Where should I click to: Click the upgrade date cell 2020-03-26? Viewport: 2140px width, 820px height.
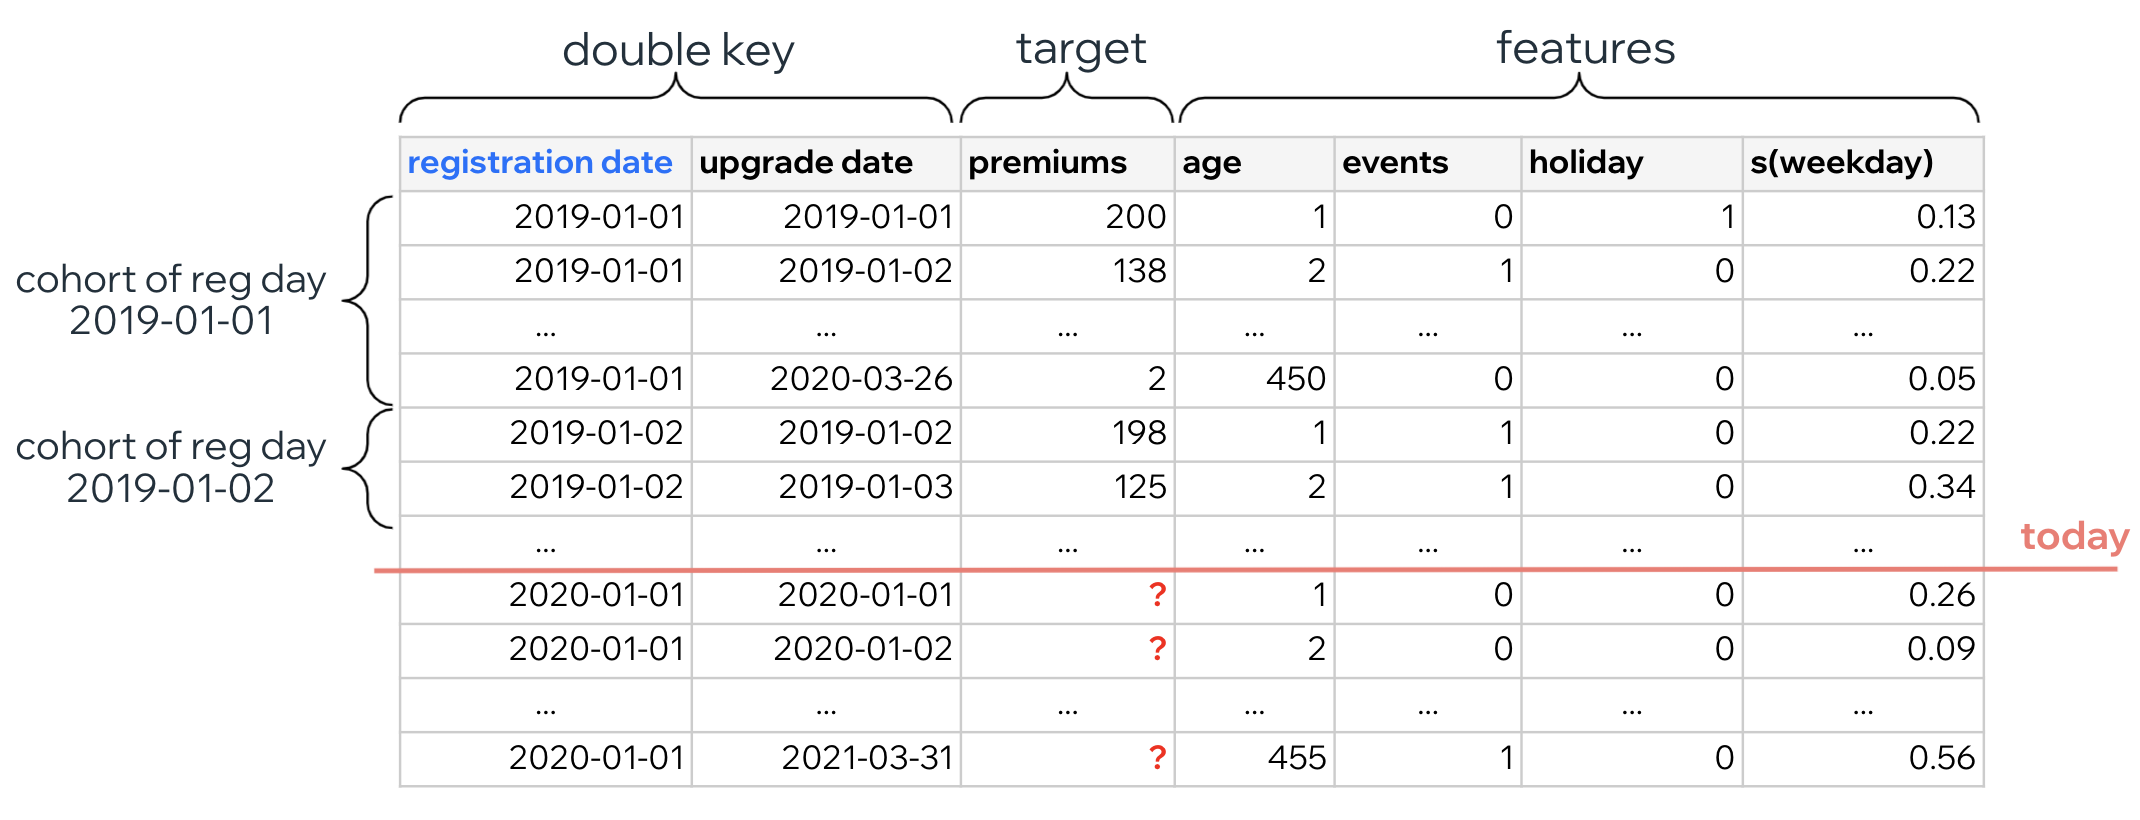pyautogui.click(x=861, y=379)
